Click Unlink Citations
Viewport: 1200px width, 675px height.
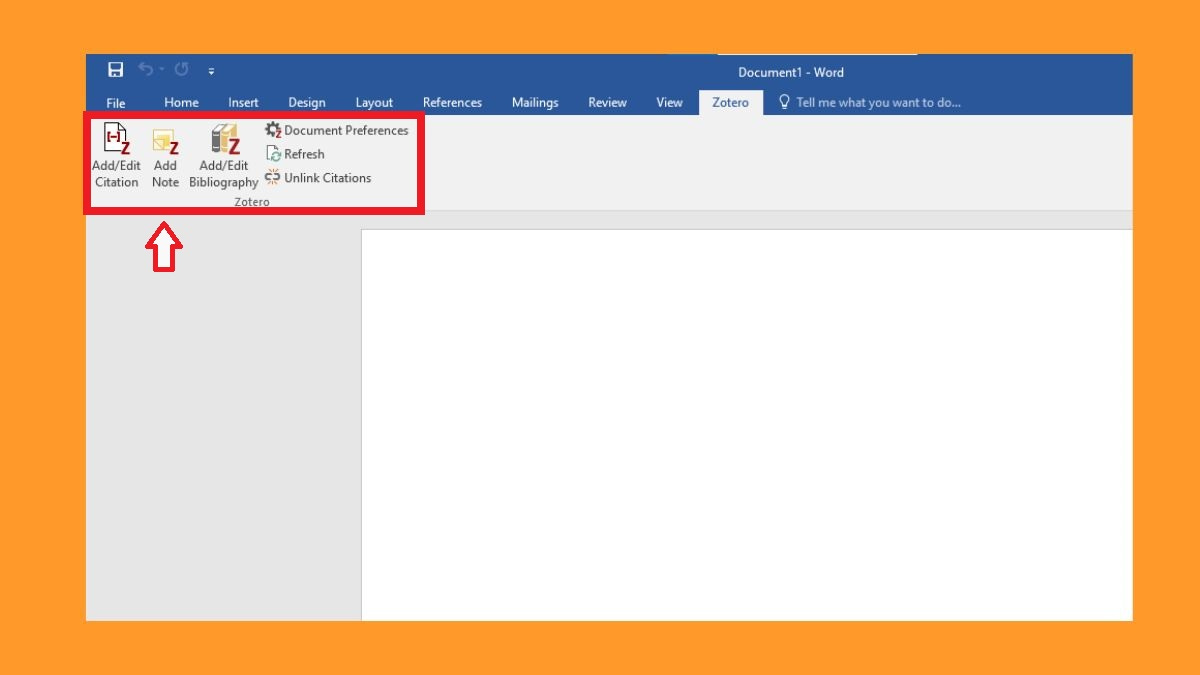coord(318,178)
